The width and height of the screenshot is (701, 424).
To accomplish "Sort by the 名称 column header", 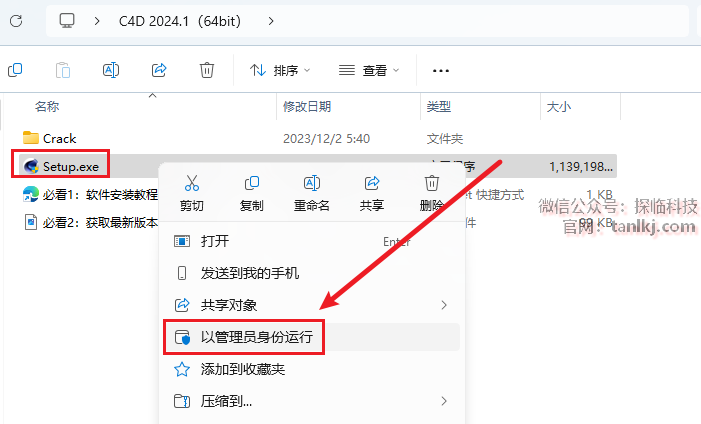I will click(47, 106).
